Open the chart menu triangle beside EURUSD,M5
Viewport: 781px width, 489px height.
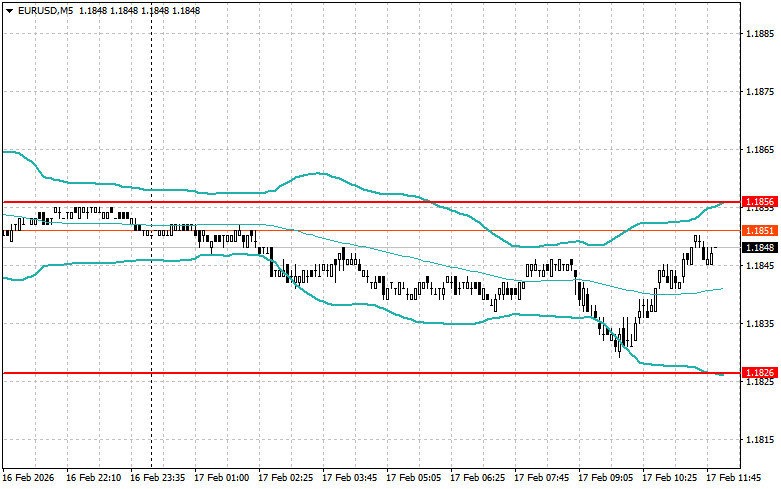pos(9,10)
